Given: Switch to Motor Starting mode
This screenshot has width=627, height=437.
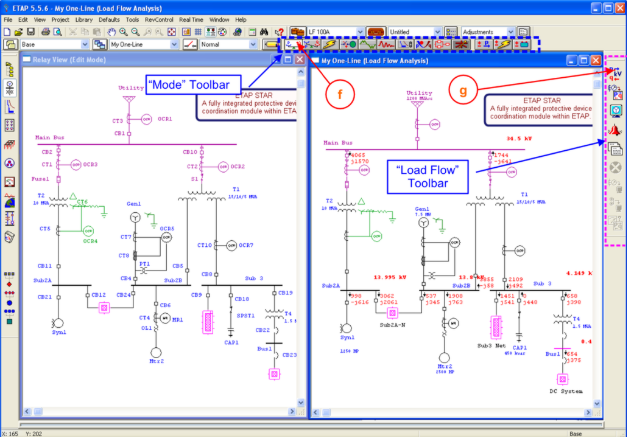Looking at the screenshot, I should [348, 44].
